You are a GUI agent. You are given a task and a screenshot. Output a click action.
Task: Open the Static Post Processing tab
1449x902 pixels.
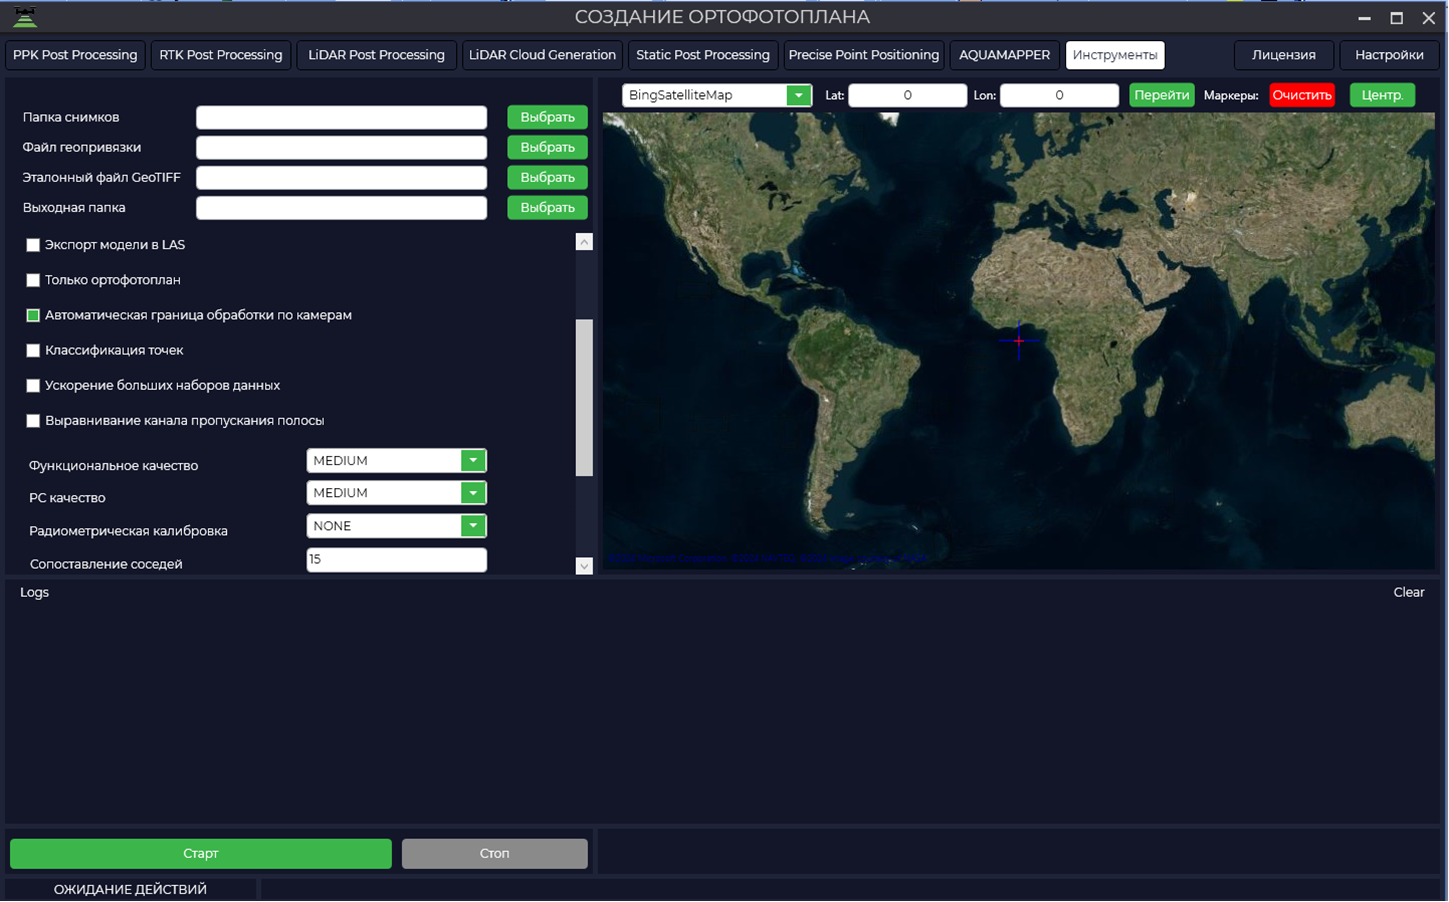click(703, 55)
